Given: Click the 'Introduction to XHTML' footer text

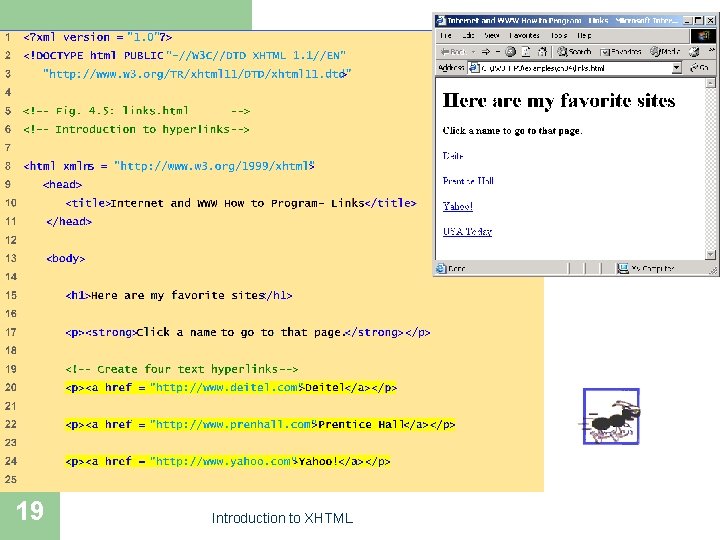Looking at the screenshot, I should [x=282, y=518].
